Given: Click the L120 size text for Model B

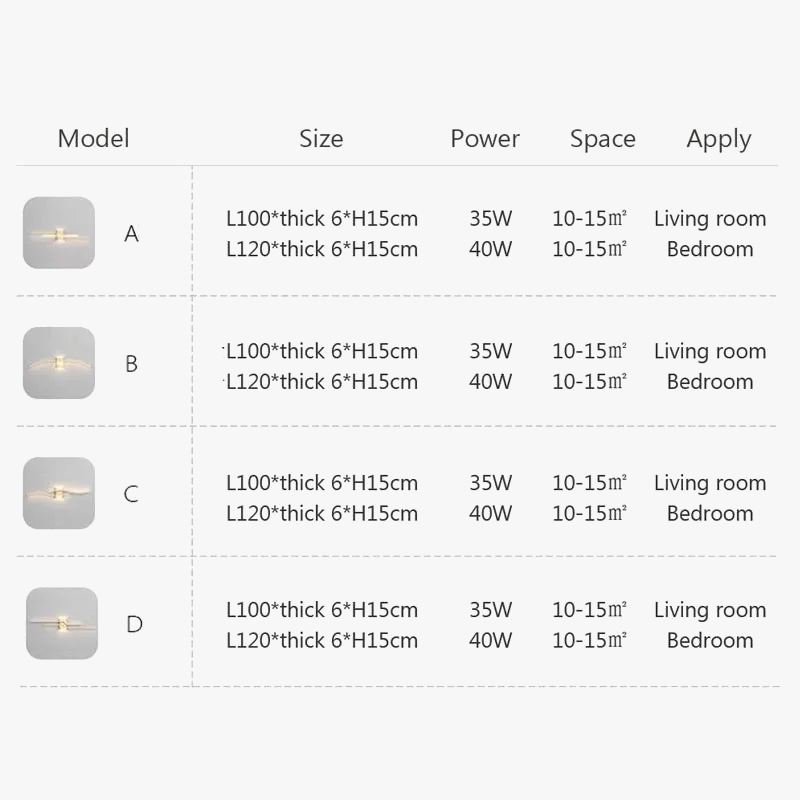Looking at the screenshot, I should tap(322, 381).
